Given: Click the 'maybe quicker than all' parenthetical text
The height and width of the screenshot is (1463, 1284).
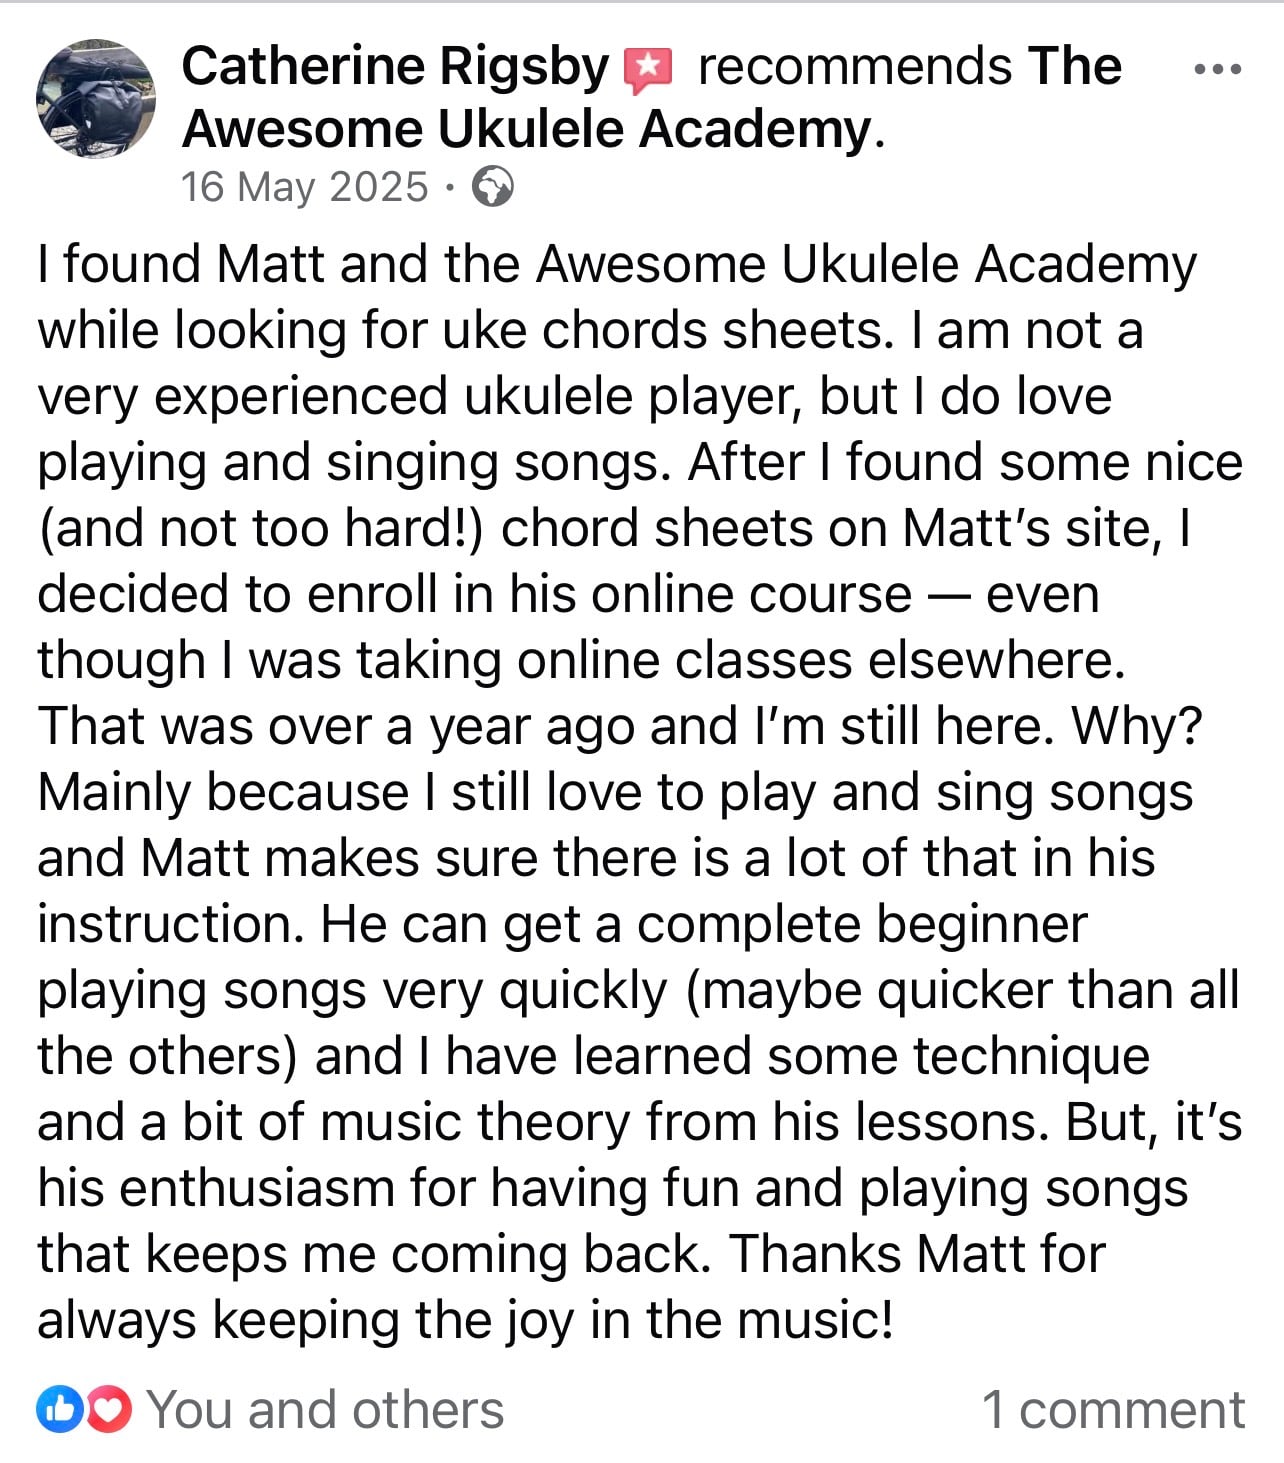Looking at the screenshot, I should 962,991.
